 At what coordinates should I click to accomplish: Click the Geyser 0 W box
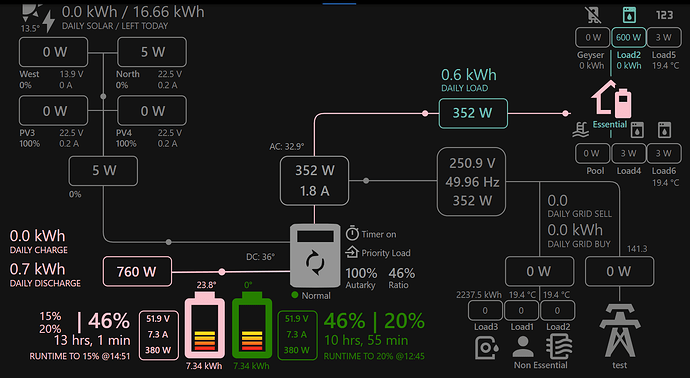click(x=593, y=37)
